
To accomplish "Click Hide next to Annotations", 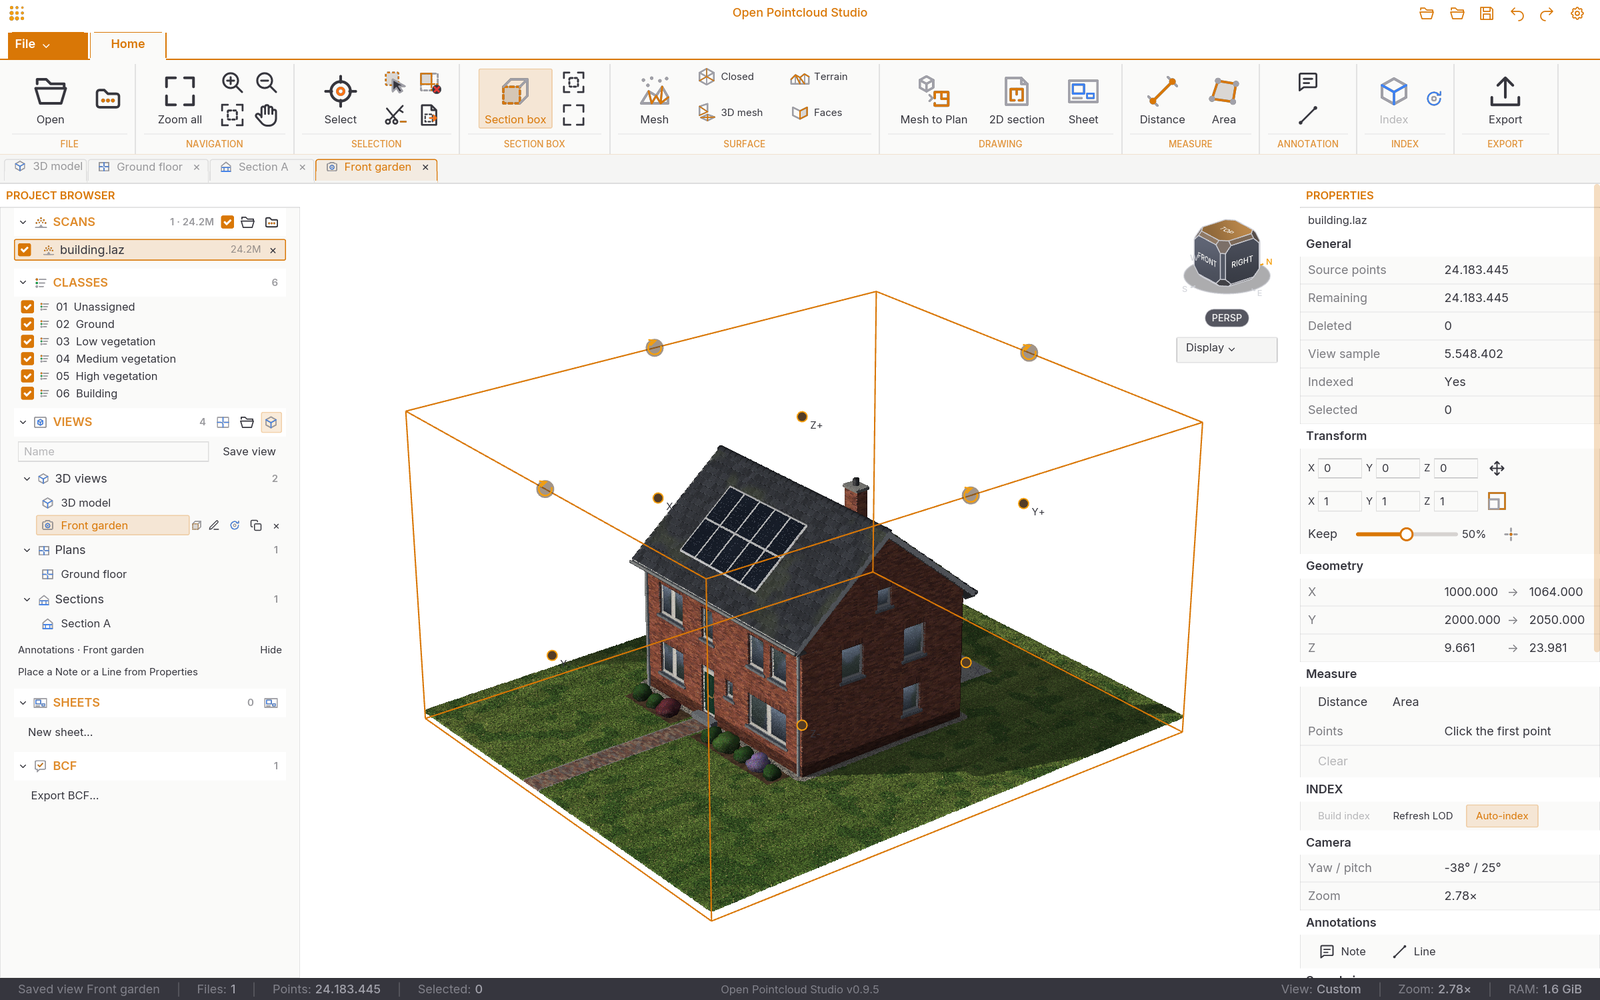I will pyautogui.click(x=271, y=650).
